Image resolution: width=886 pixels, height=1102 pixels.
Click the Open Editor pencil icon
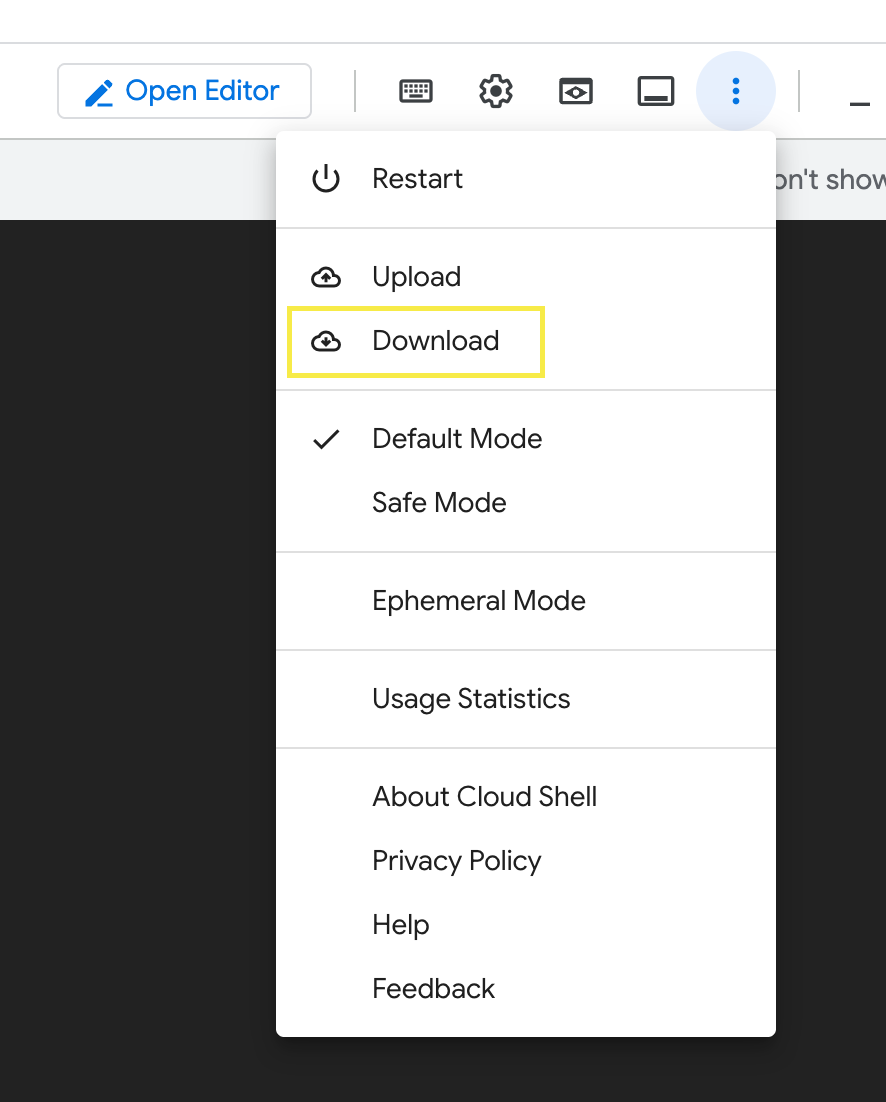click(99, 92)
